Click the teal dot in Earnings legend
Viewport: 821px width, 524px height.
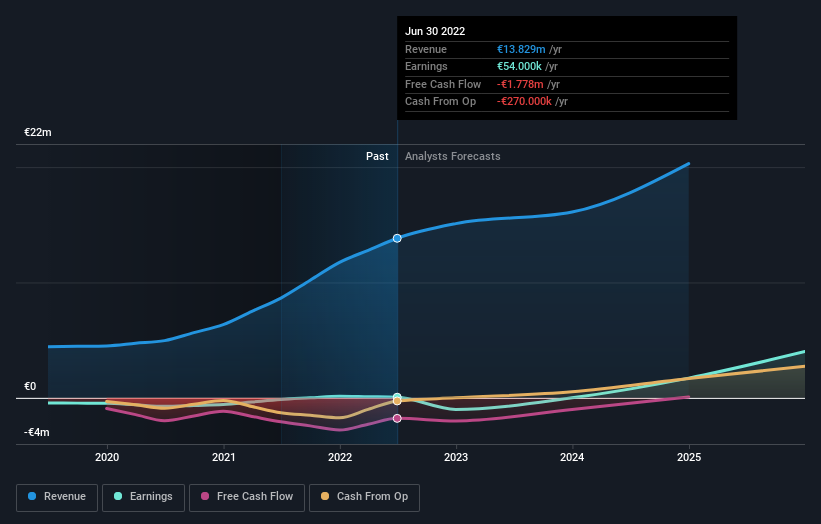pos(118,496)
